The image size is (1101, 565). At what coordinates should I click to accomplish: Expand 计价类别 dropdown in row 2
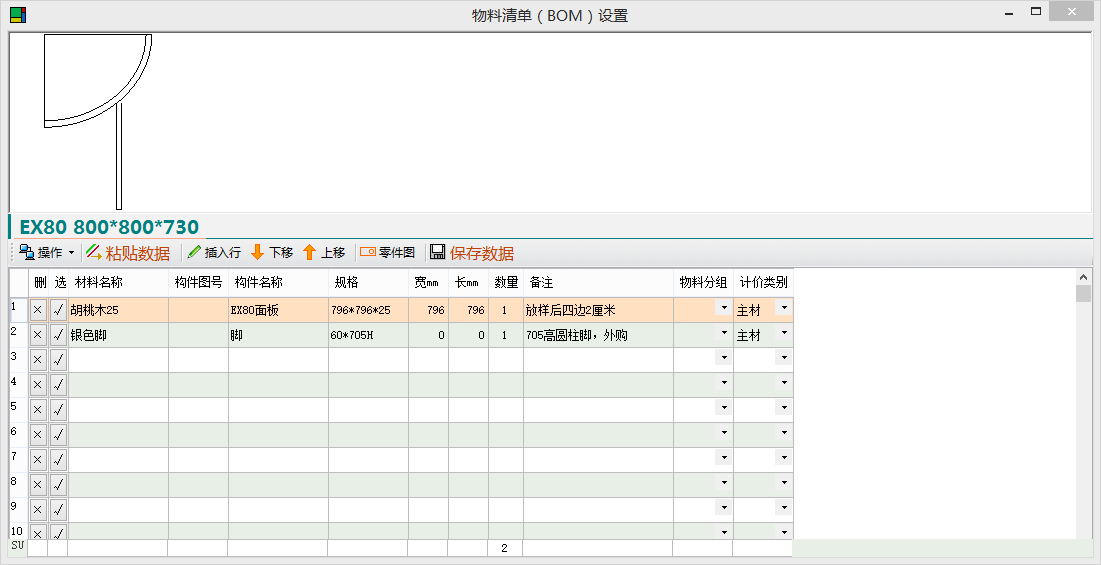pyautogui.click(x=784, y=334)
